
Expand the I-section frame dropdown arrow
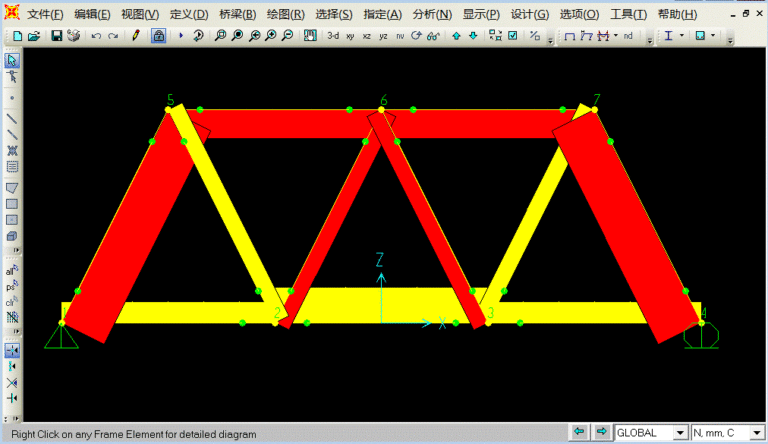[x=683, y=36]
